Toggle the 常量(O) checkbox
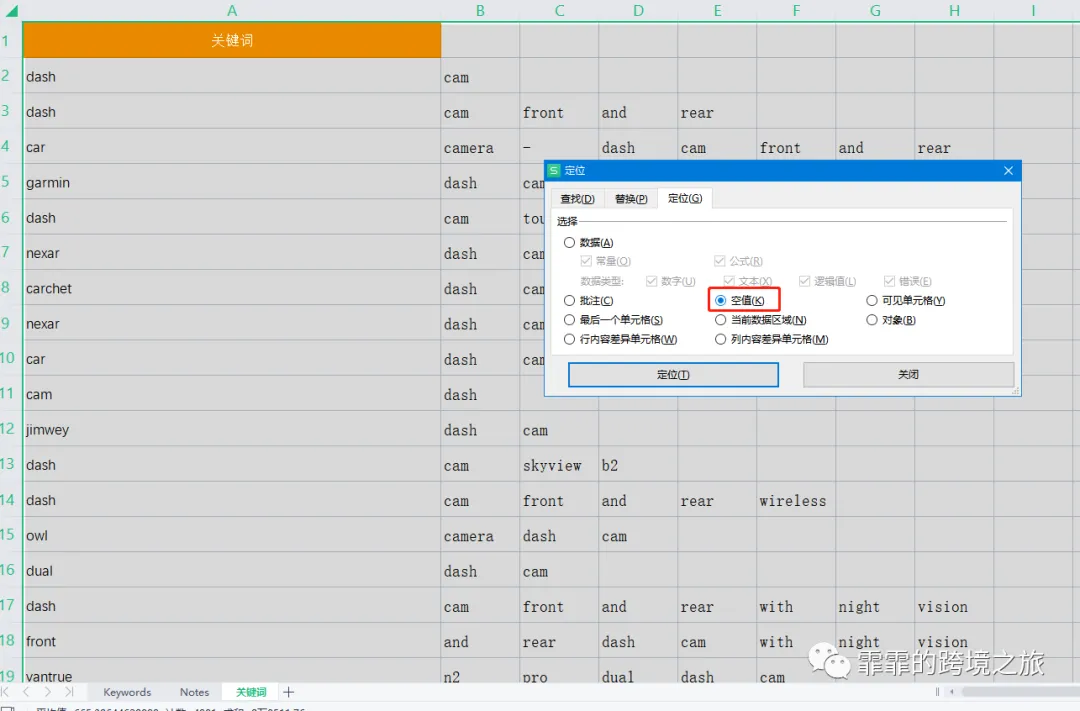The height and width of the screenshot is (711, 1080). click(x=586, y=260)
